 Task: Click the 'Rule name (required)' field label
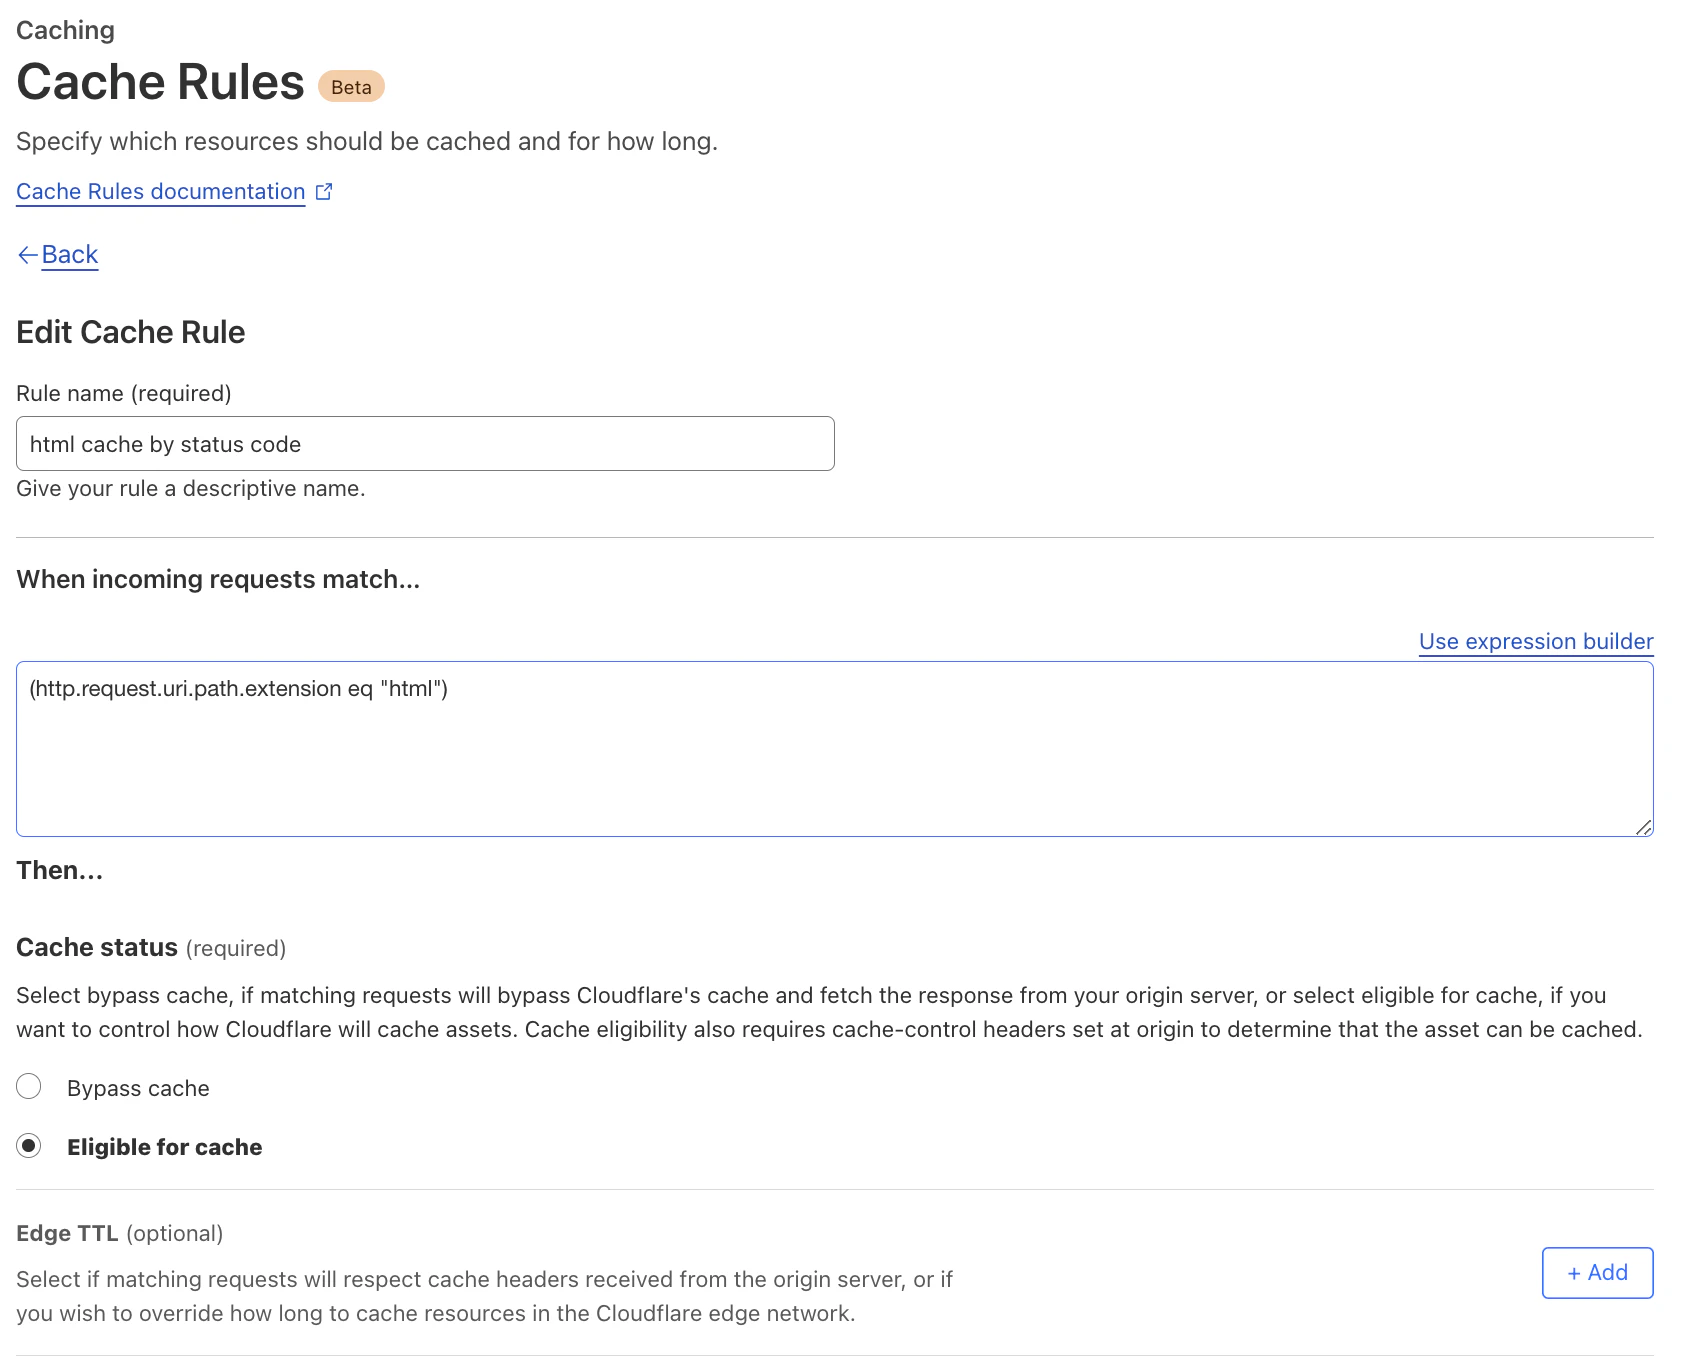click(x=124, y=393)
